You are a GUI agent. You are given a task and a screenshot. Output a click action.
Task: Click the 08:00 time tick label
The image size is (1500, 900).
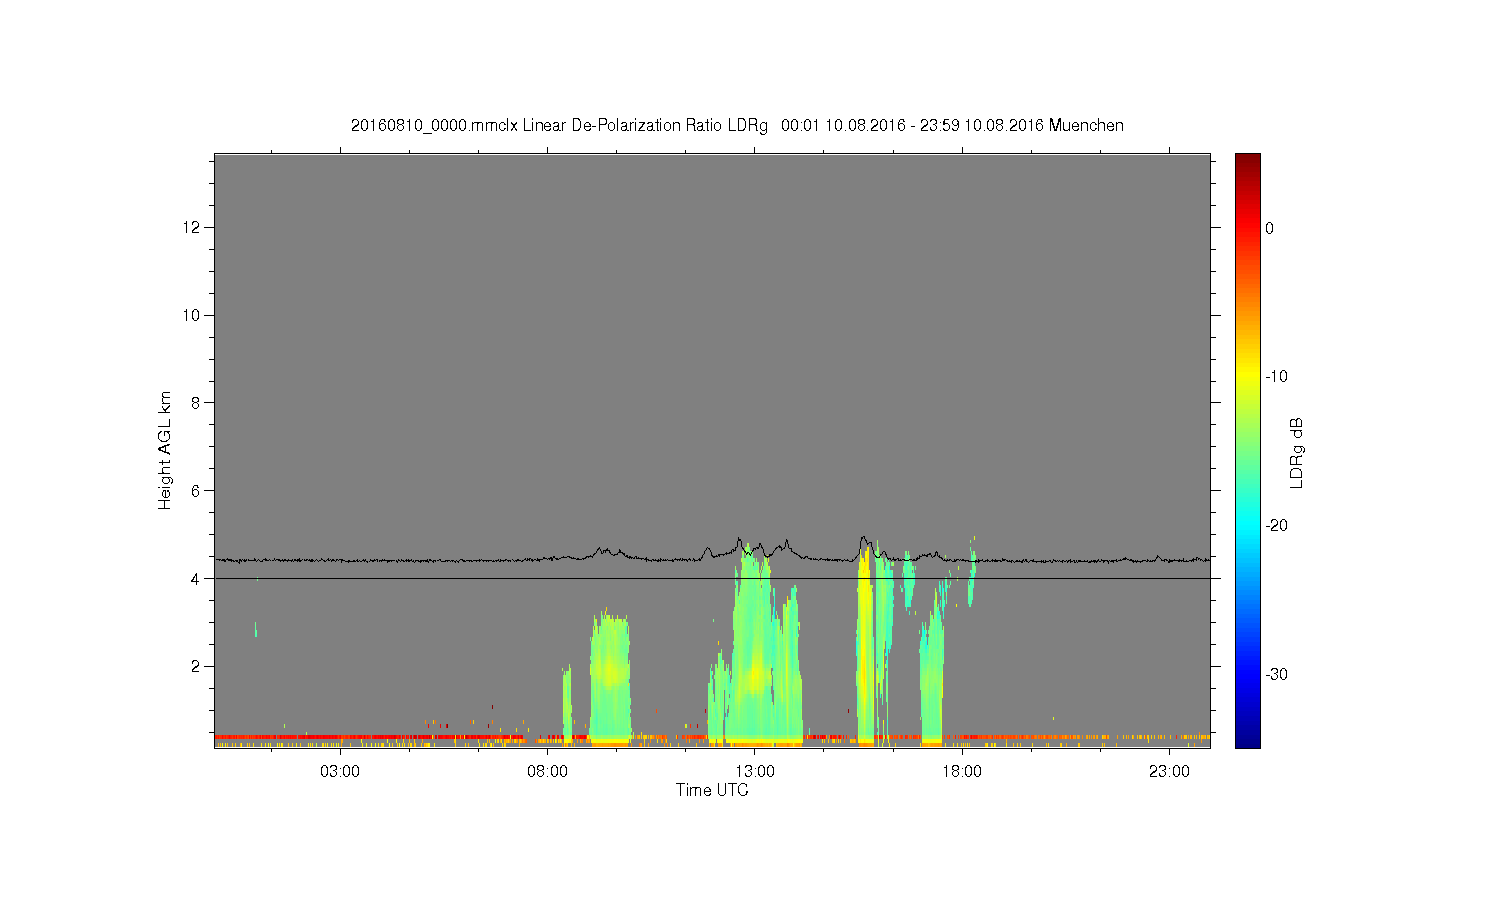(548, 771)
